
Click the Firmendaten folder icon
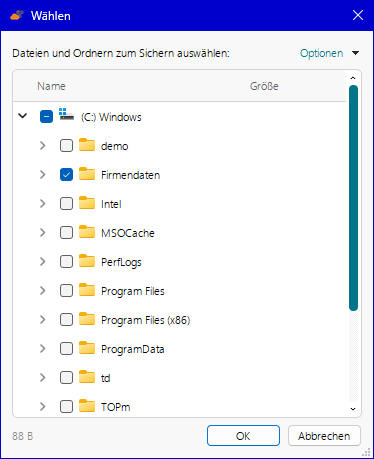pyautogui.click(x=87, y=174)
